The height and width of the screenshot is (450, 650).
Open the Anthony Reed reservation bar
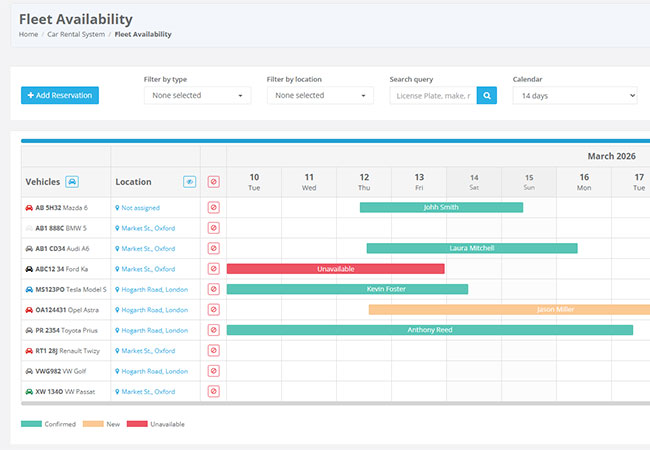coord(430,330)
